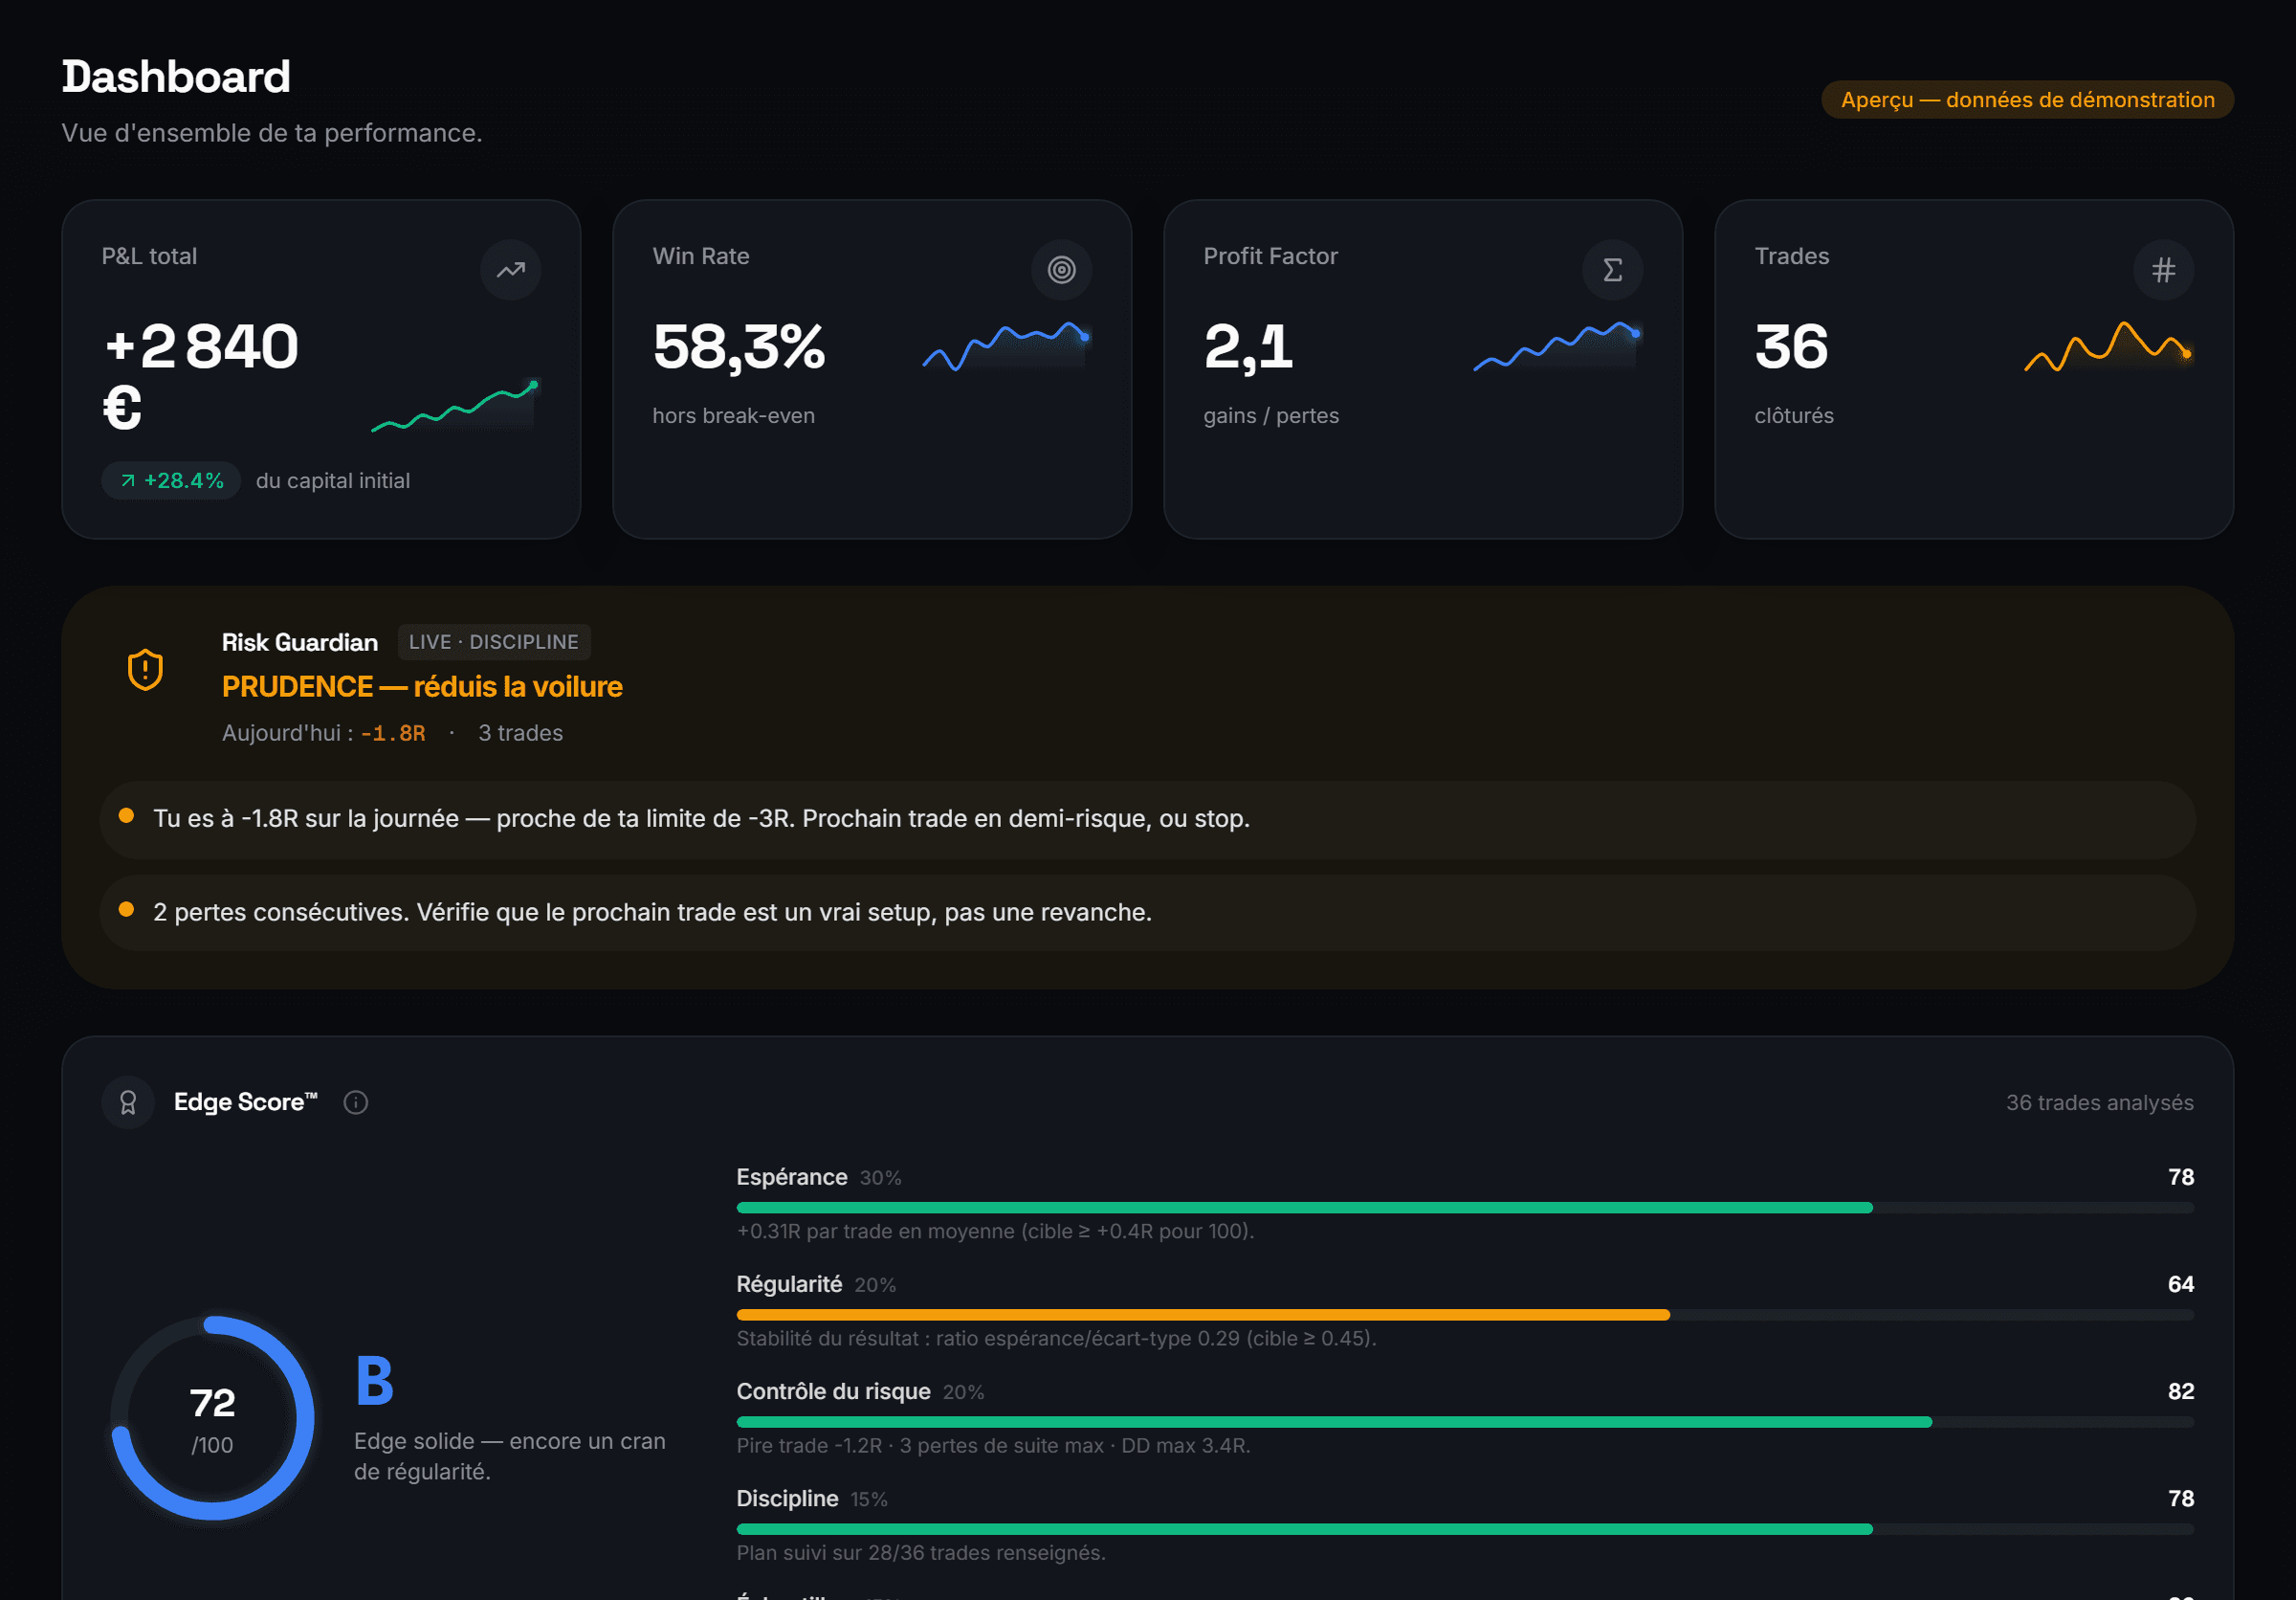
Task: Click the 'Win Rate' card label
Action: 701,256
